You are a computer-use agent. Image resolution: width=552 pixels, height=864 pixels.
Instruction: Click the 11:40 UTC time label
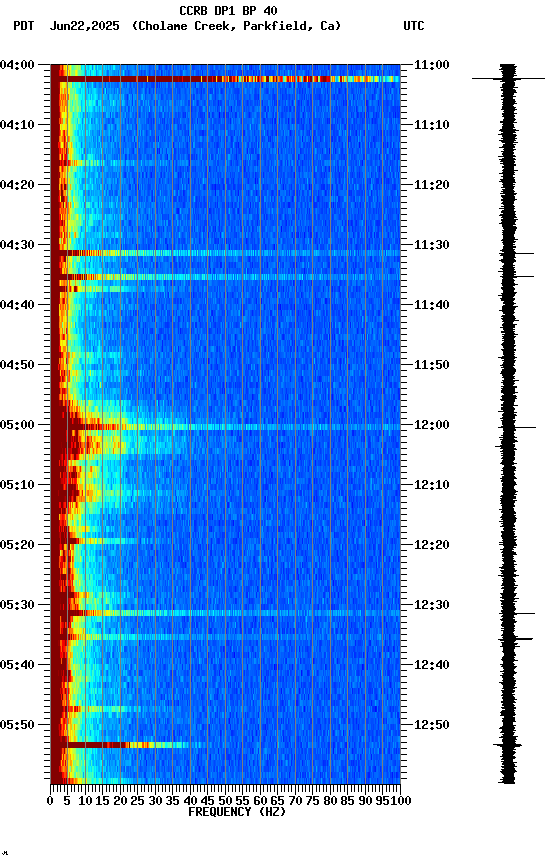431,305
